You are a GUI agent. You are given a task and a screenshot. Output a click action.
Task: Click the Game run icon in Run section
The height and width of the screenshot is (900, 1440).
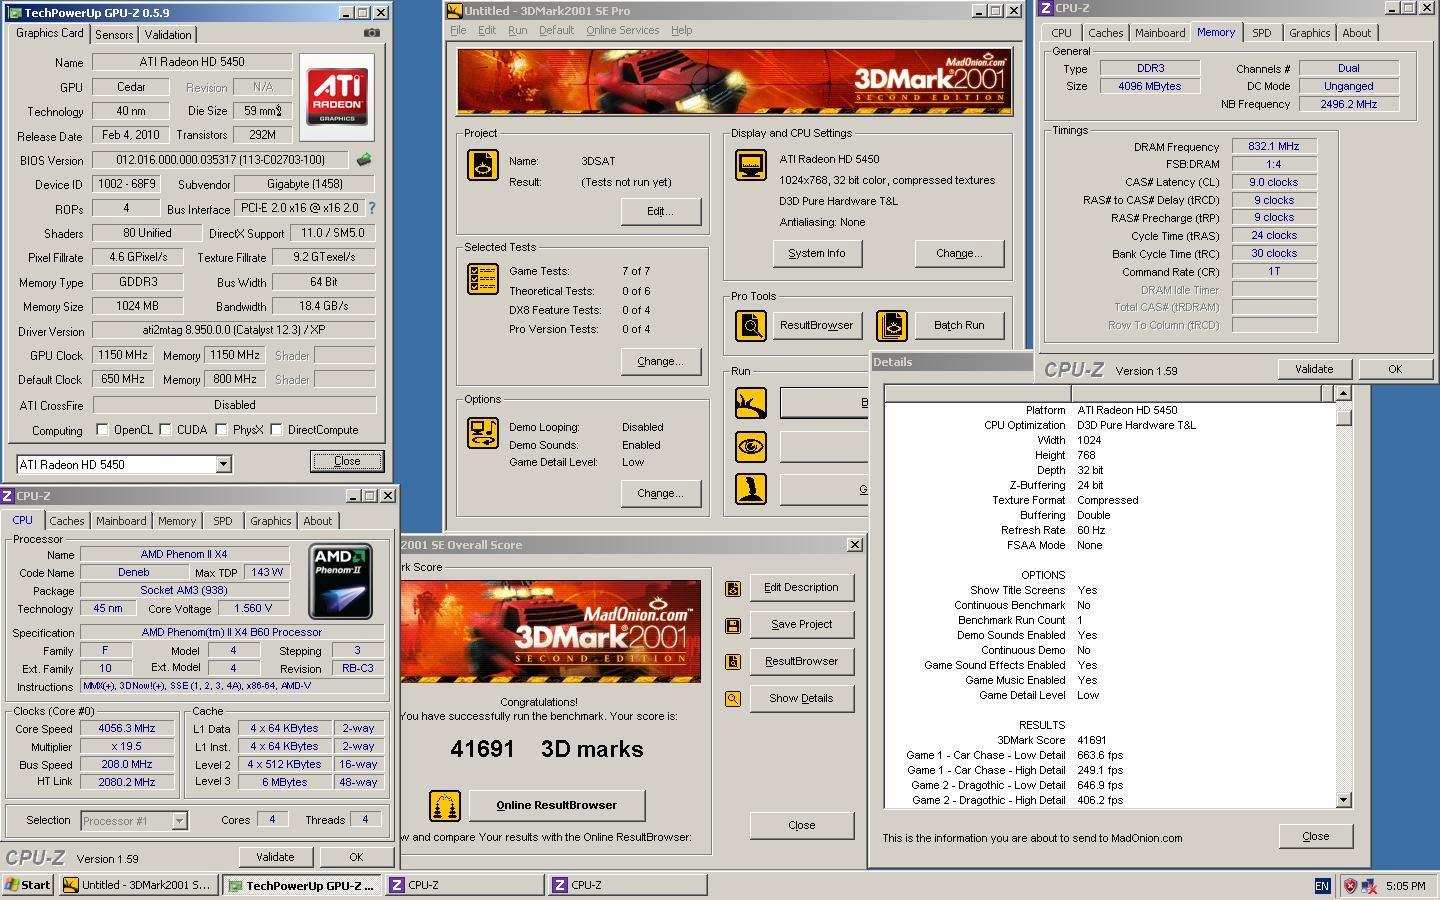(x=751, y=489)
